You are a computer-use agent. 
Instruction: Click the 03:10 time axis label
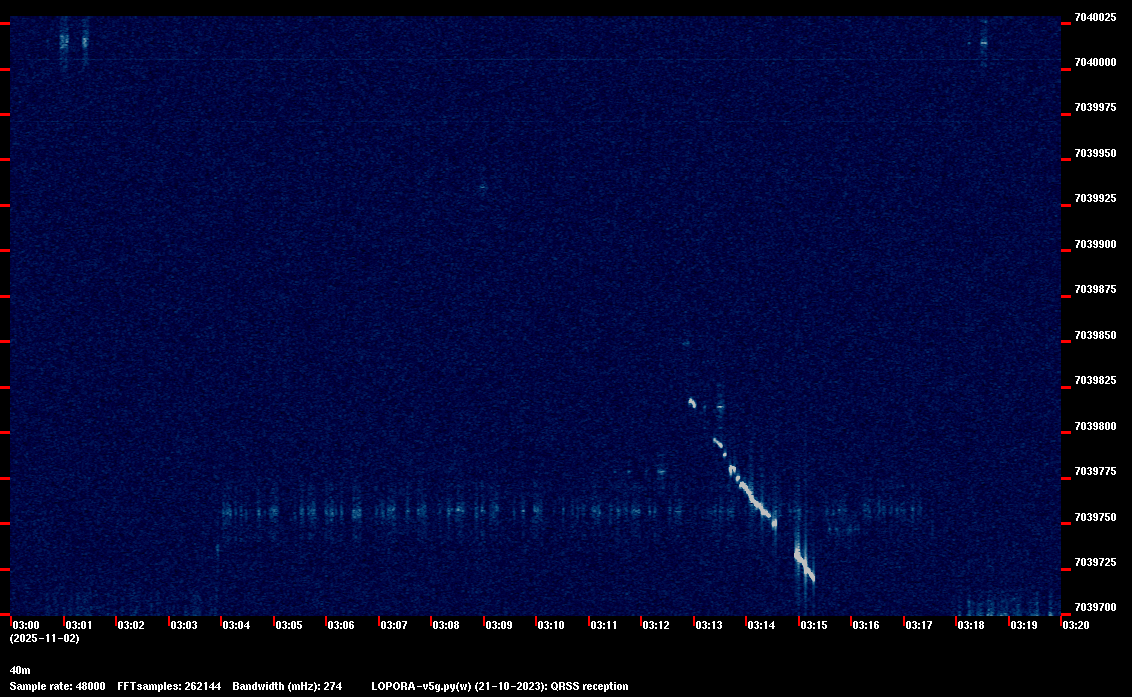click(x=551, y=625)
